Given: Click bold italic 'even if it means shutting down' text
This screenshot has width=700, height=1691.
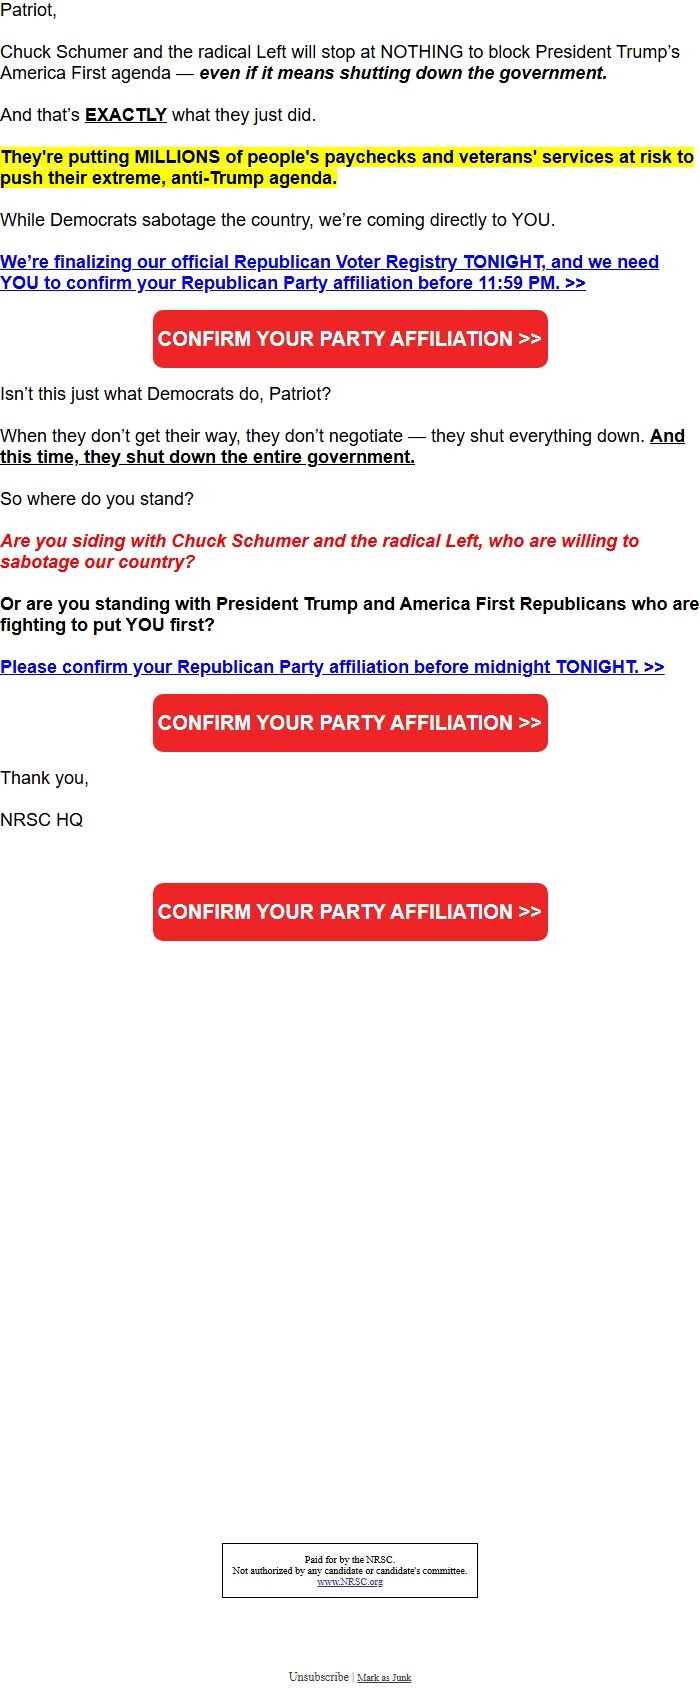Looking at the screenshot, I should point(403,73).
